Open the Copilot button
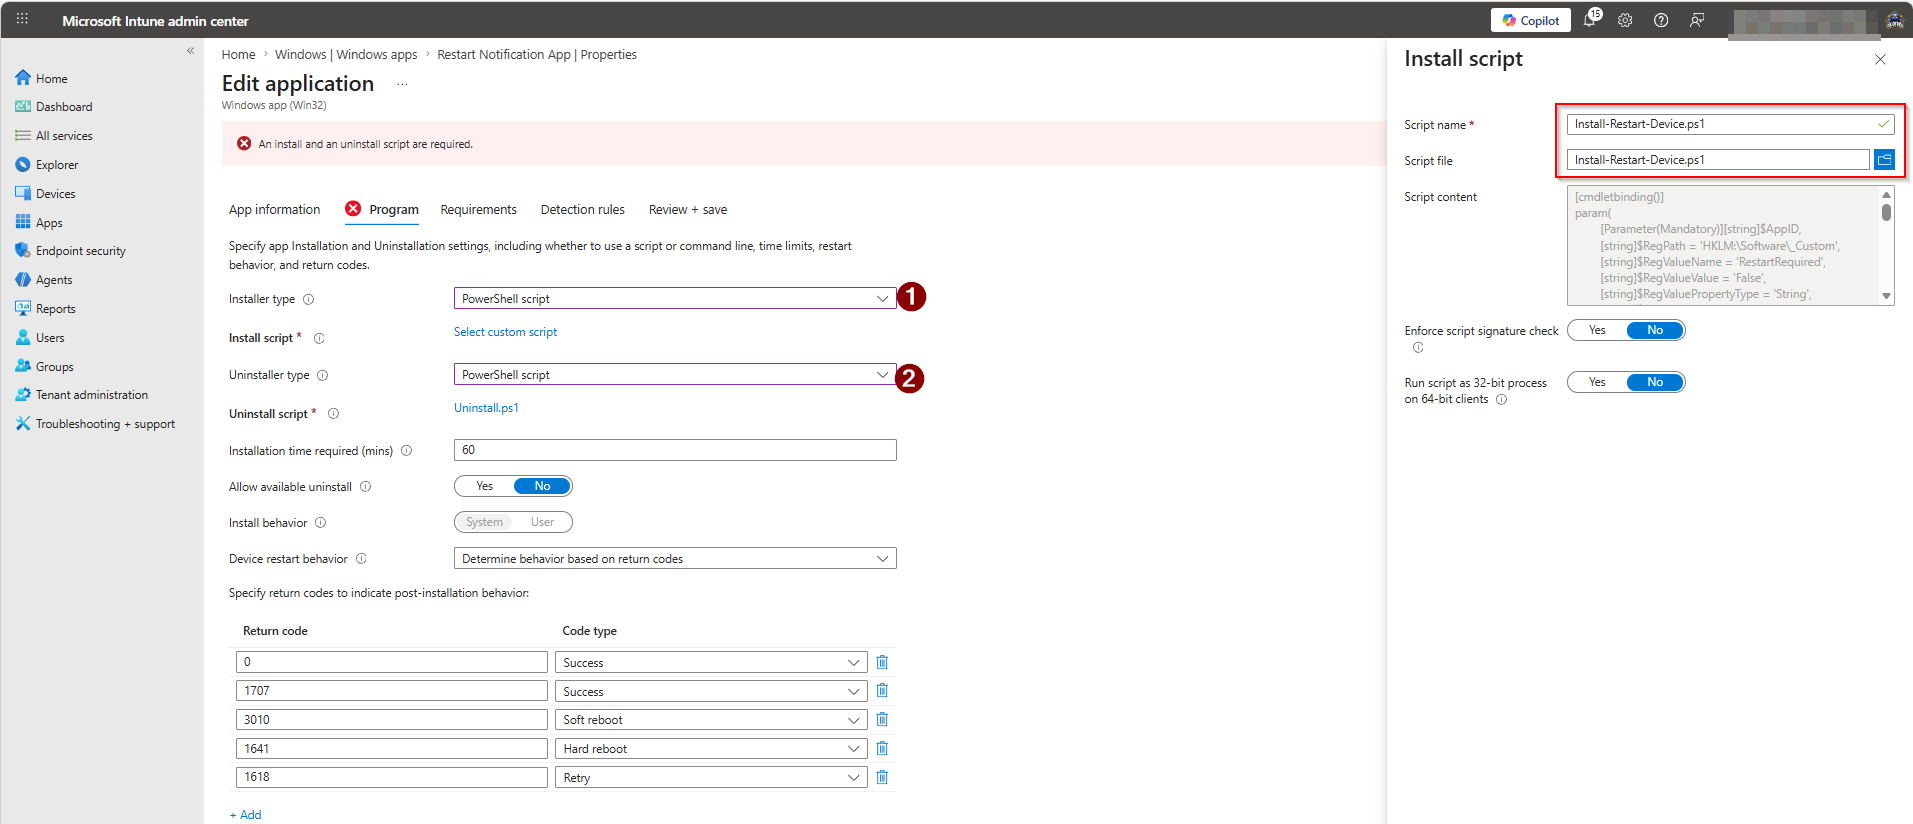The height and width of the screenshot is (824, 1913). tap(1530, 20)
